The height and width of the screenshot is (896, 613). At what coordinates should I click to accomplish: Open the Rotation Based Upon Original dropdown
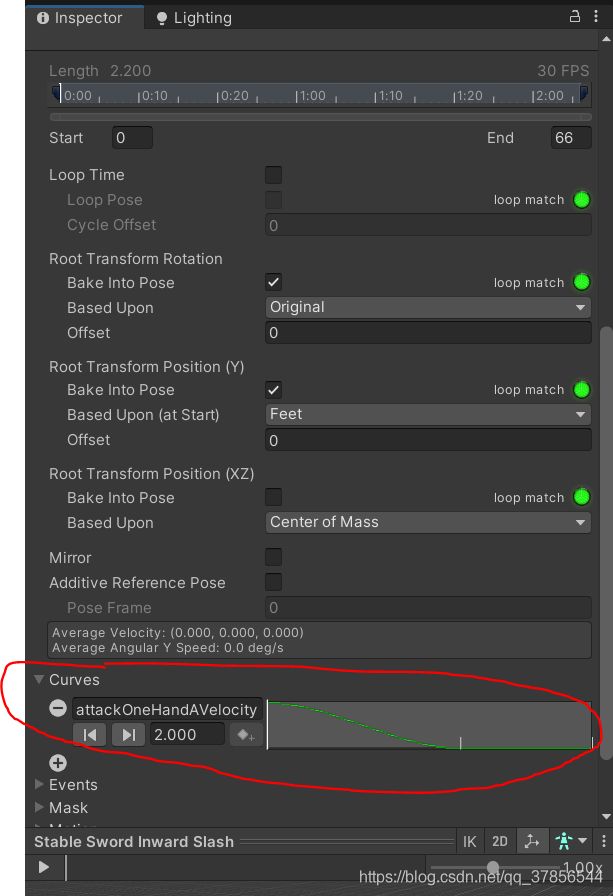(428, 307)
